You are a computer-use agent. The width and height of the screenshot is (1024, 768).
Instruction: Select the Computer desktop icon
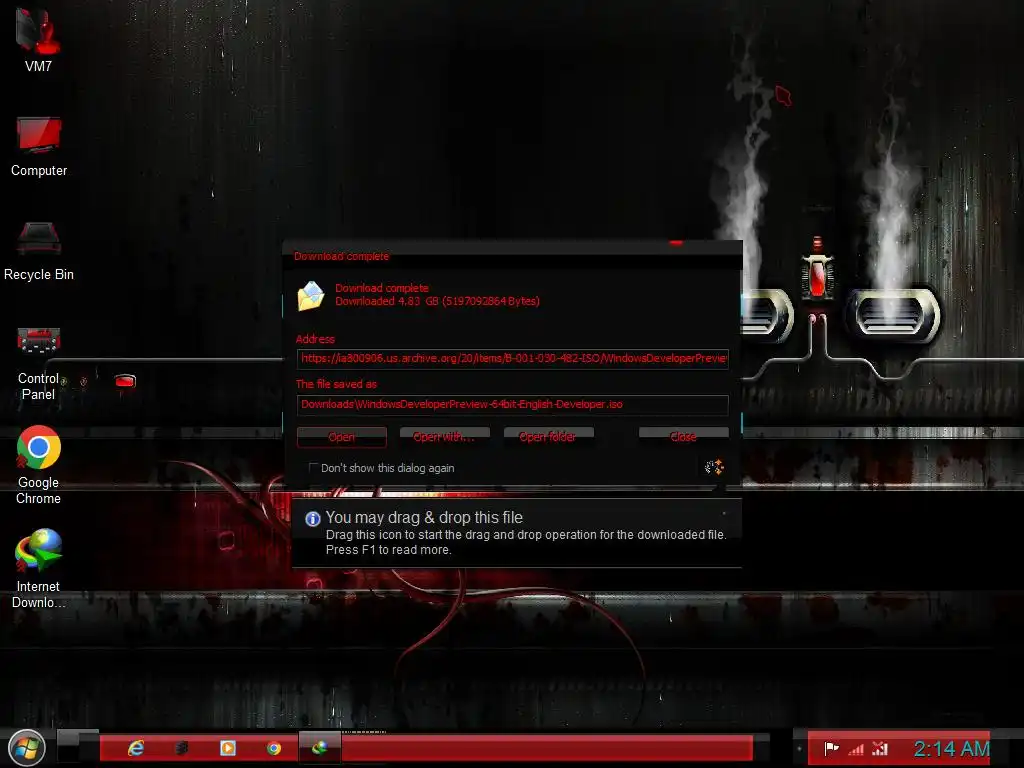[39, 146]
